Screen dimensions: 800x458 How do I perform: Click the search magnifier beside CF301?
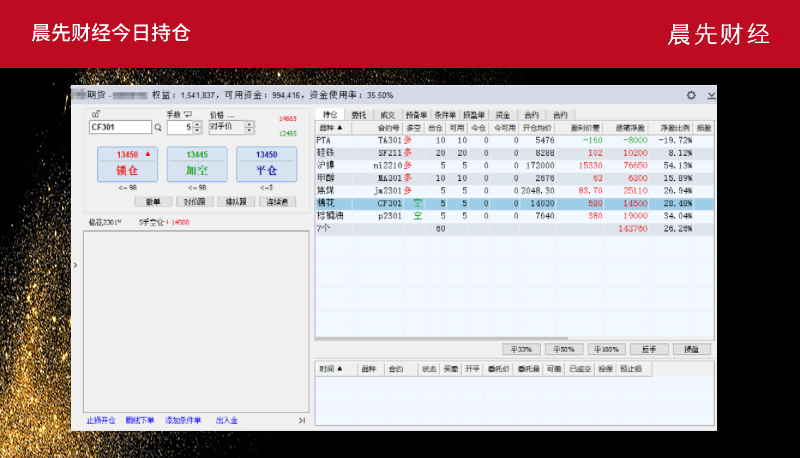tap(158, 128)
